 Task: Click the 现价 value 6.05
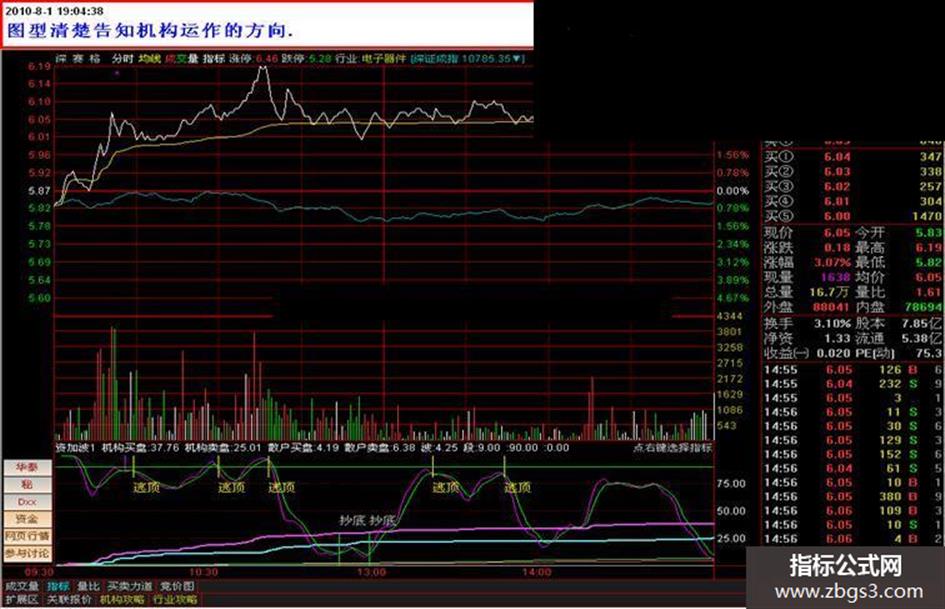coord(837,232)
